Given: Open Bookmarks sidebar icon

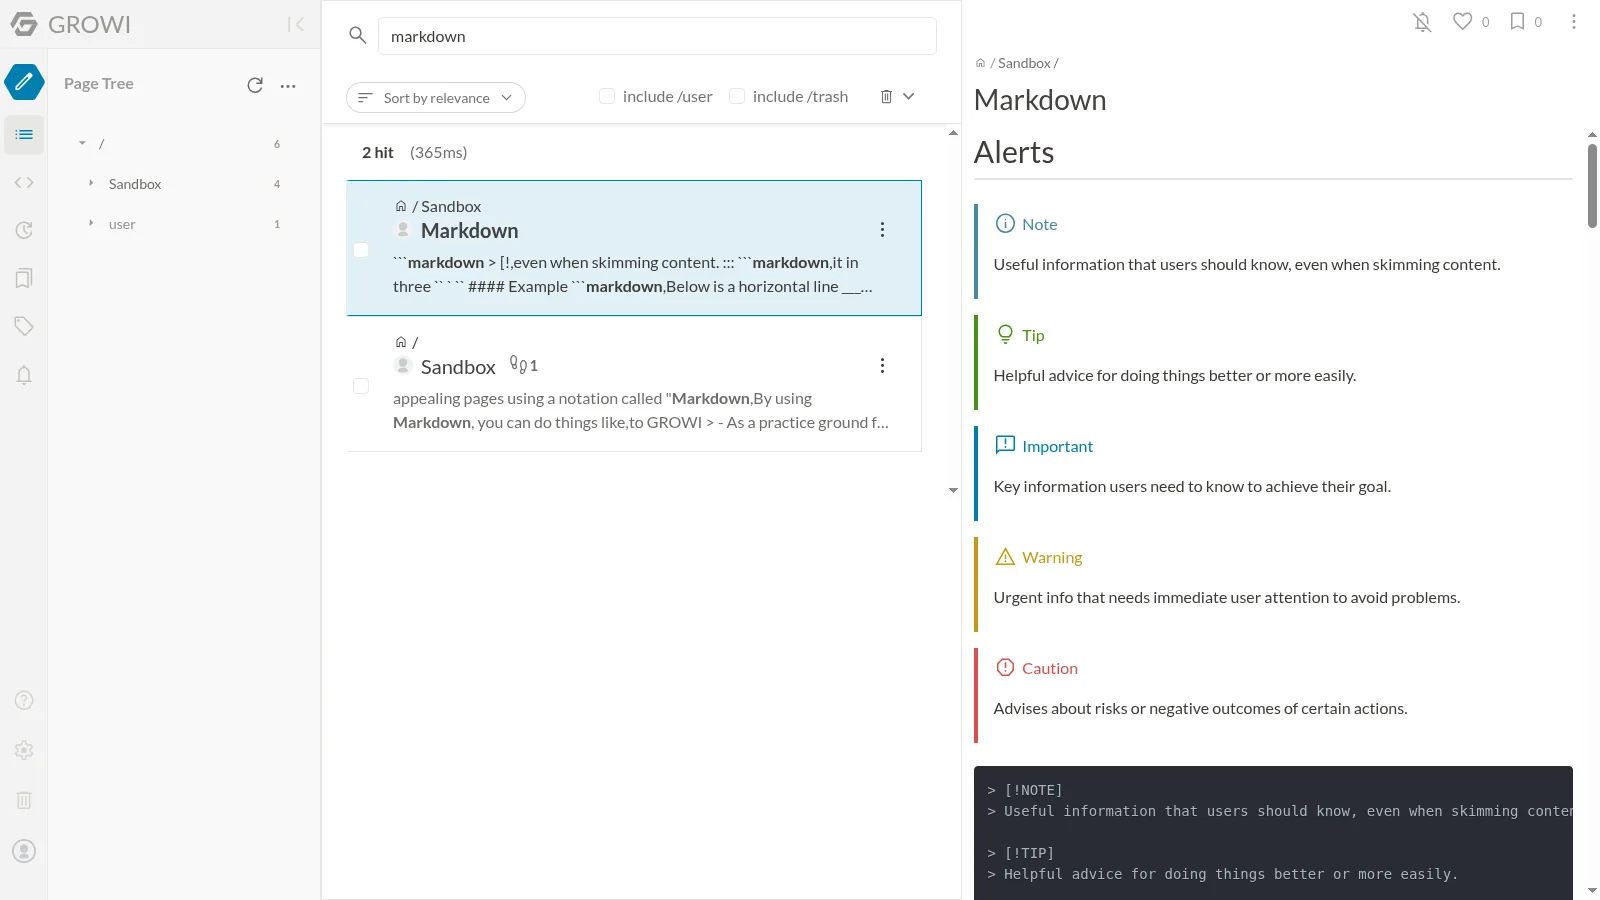Looking at the screenshot, I should [x=24, y=278].
